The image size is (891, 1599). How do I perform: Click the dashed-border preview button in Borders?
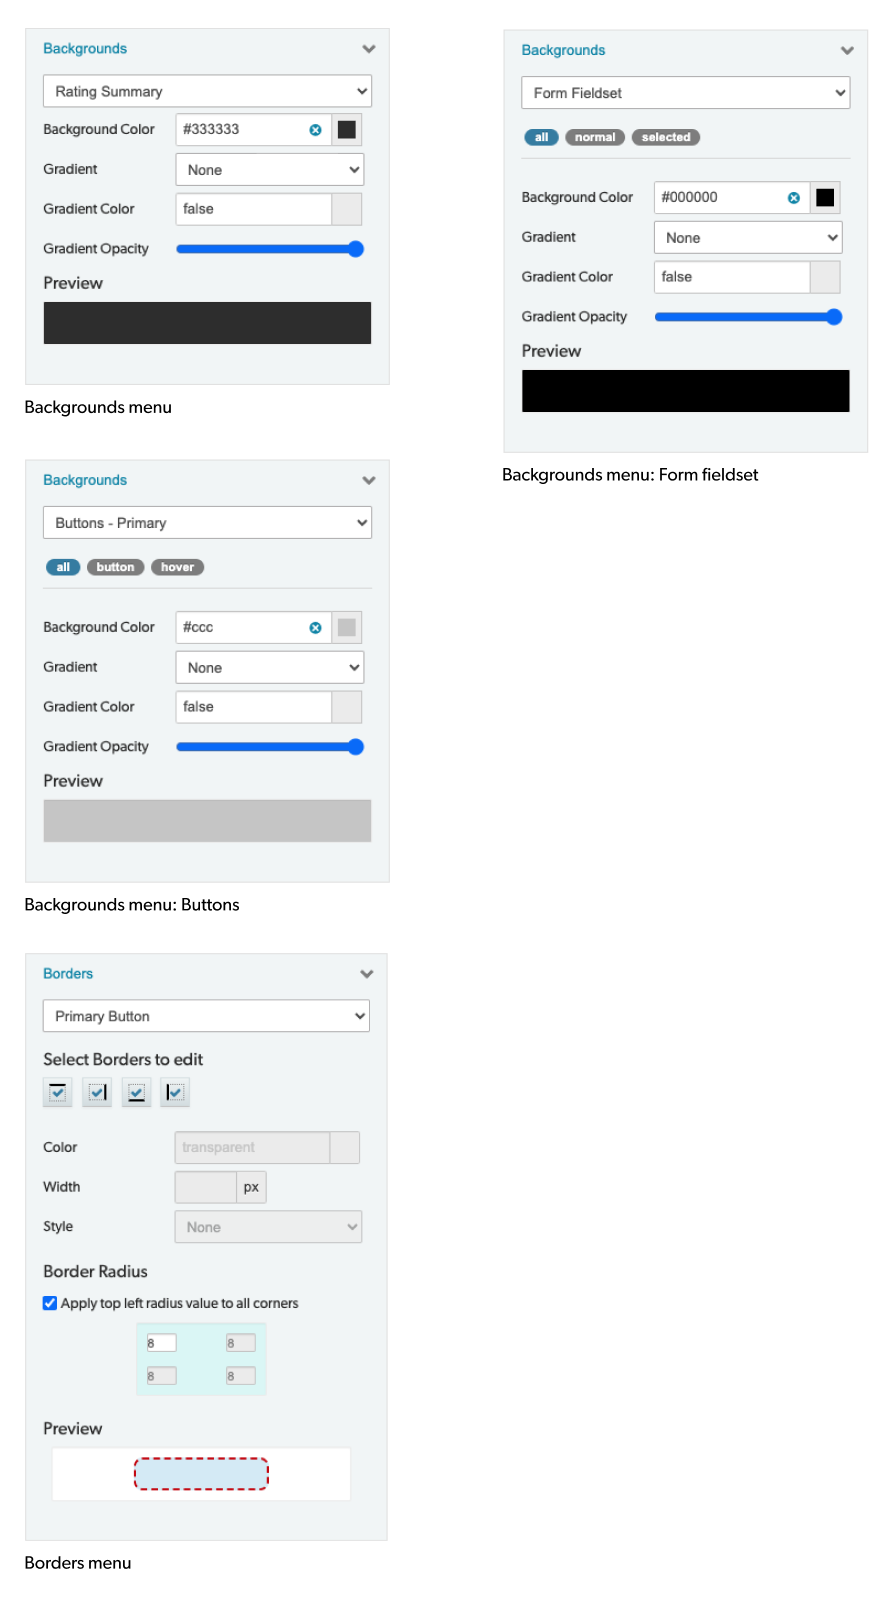coord(201,1474)
